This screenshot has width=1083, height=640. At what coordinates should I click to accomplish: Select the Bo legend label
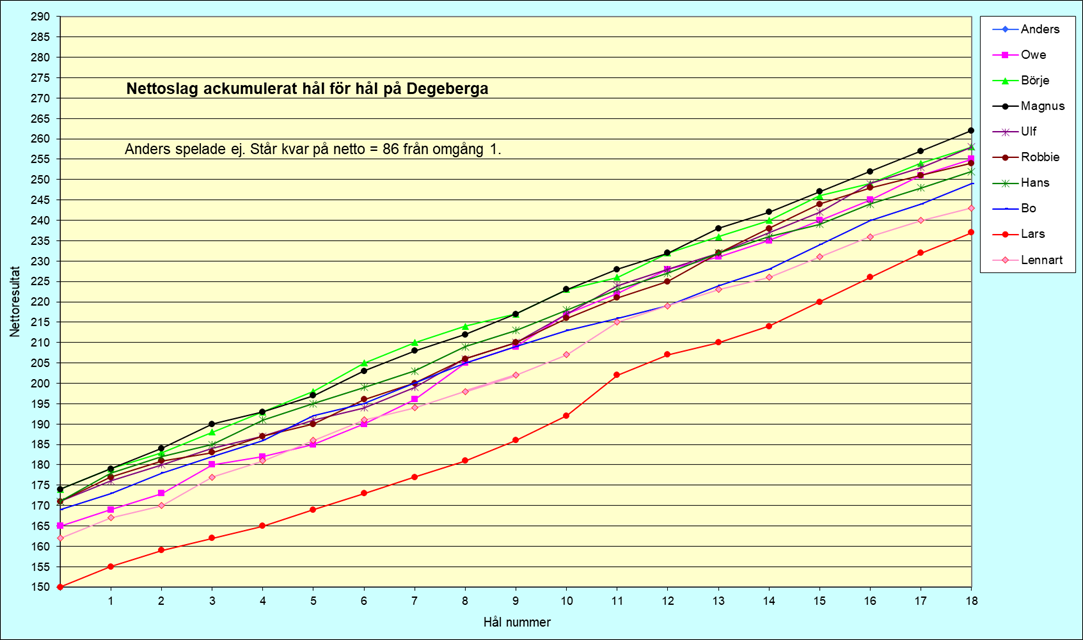1027,208
